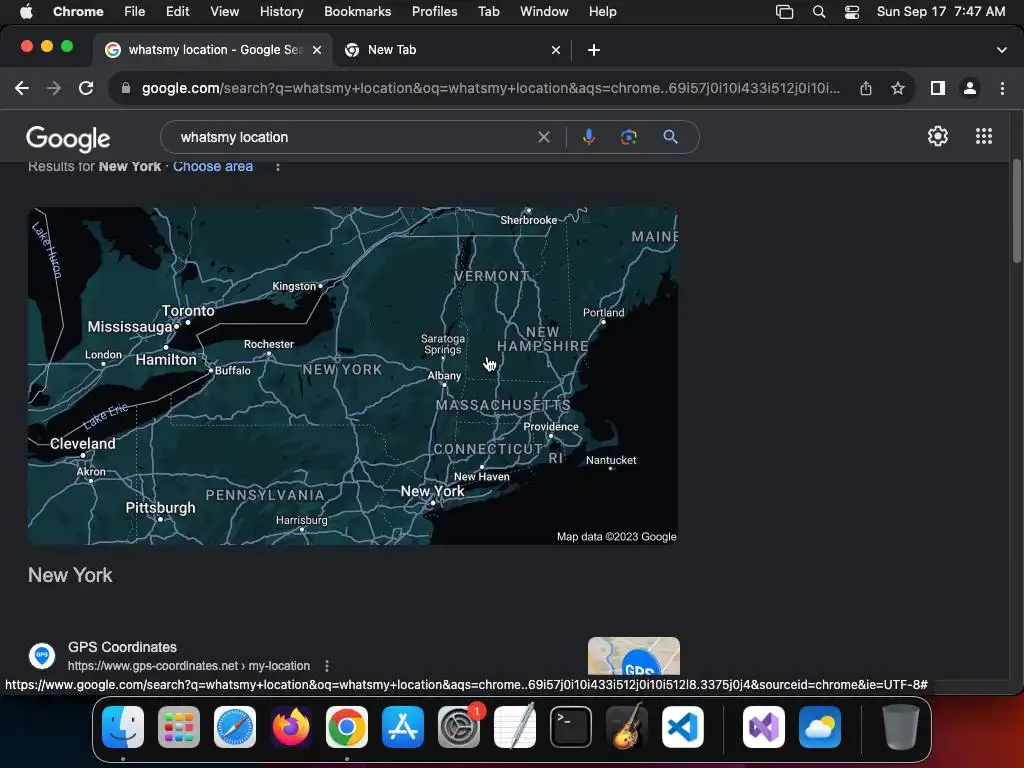Open the View menu
This screenshot has width=1024, height=768.
point(225,11)
